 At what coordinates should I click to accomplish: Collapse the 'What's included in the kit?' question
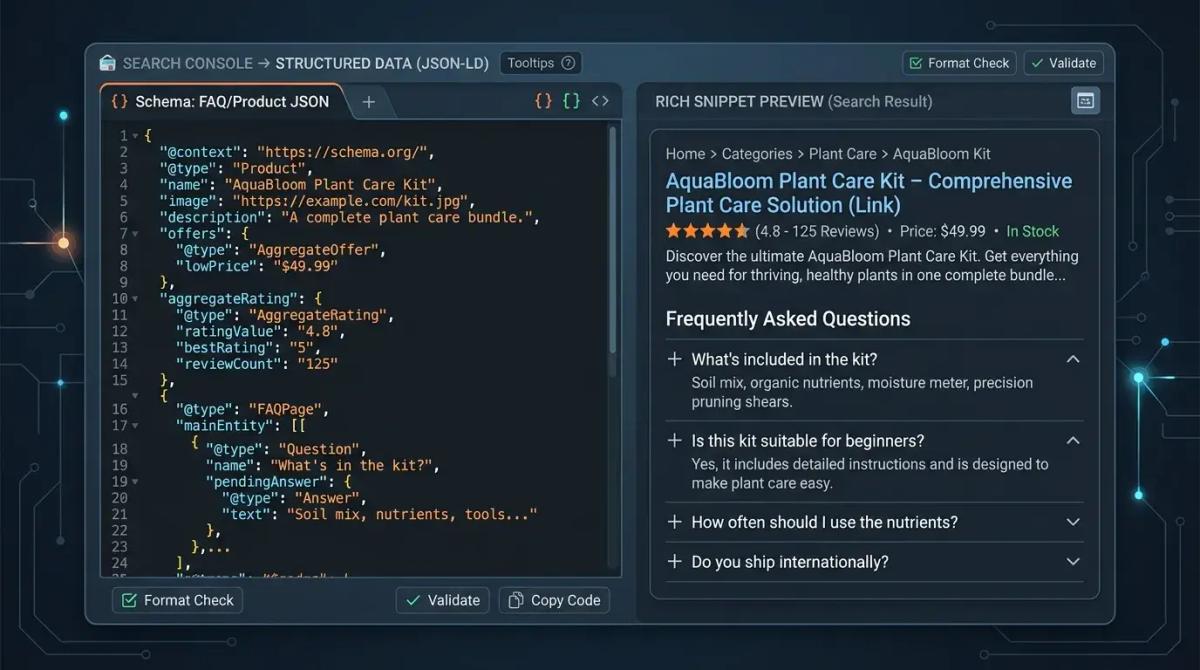tap(1073, 359)
